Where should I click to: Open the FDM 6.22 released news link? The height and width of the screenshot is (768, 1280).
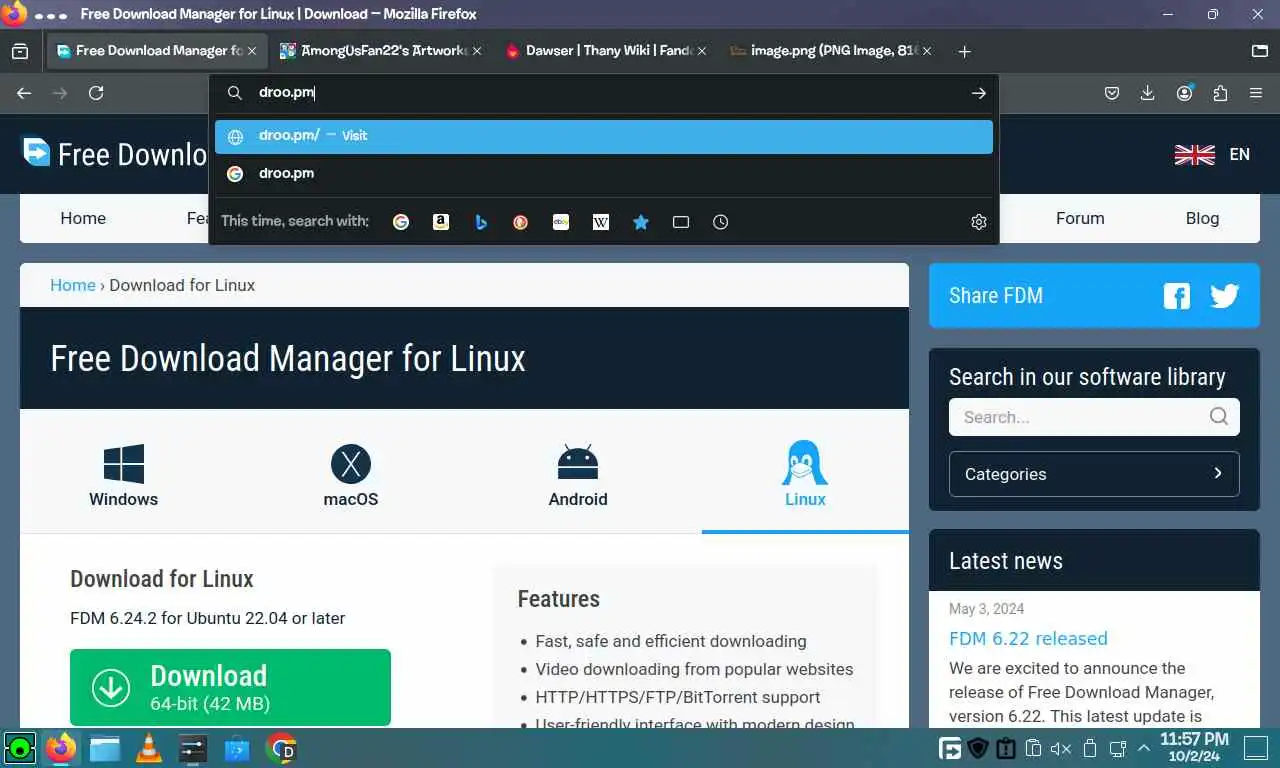(1028, 638)
